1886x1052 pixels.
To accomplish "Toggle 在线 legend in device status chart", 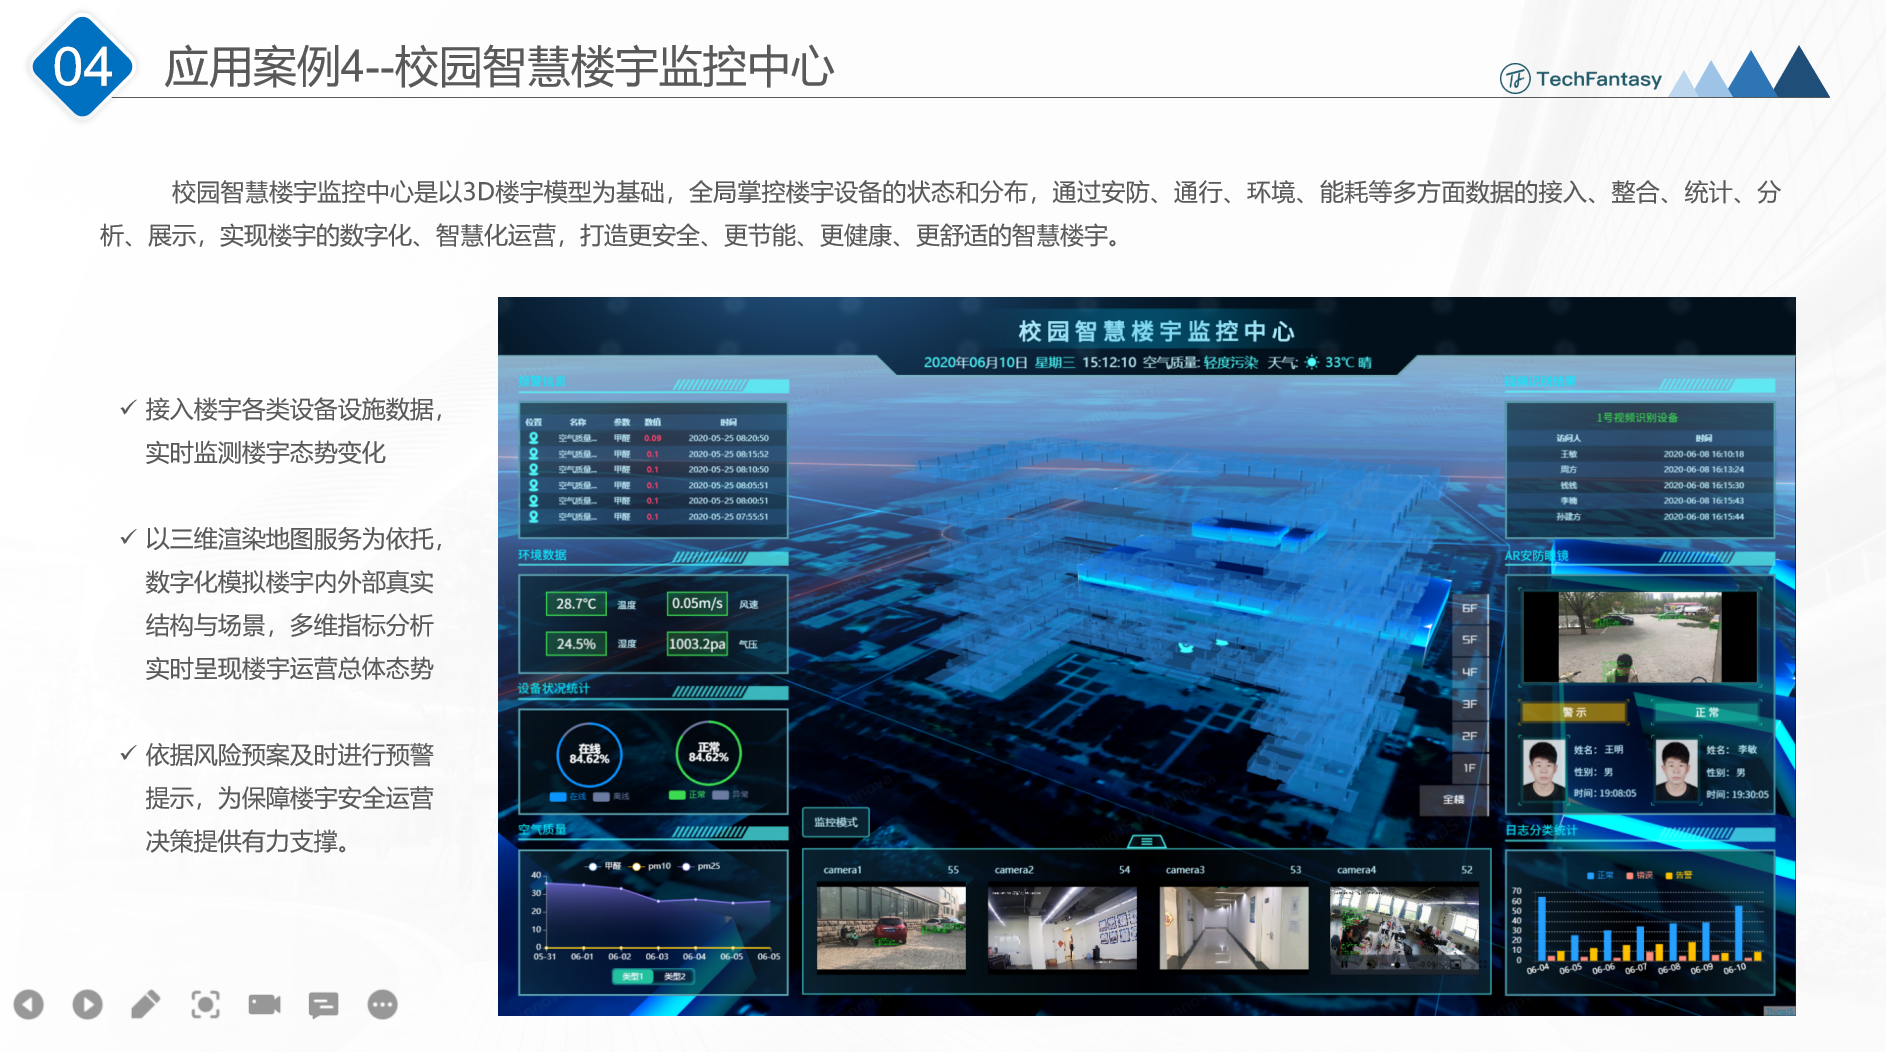I will (x=568, y=797).
